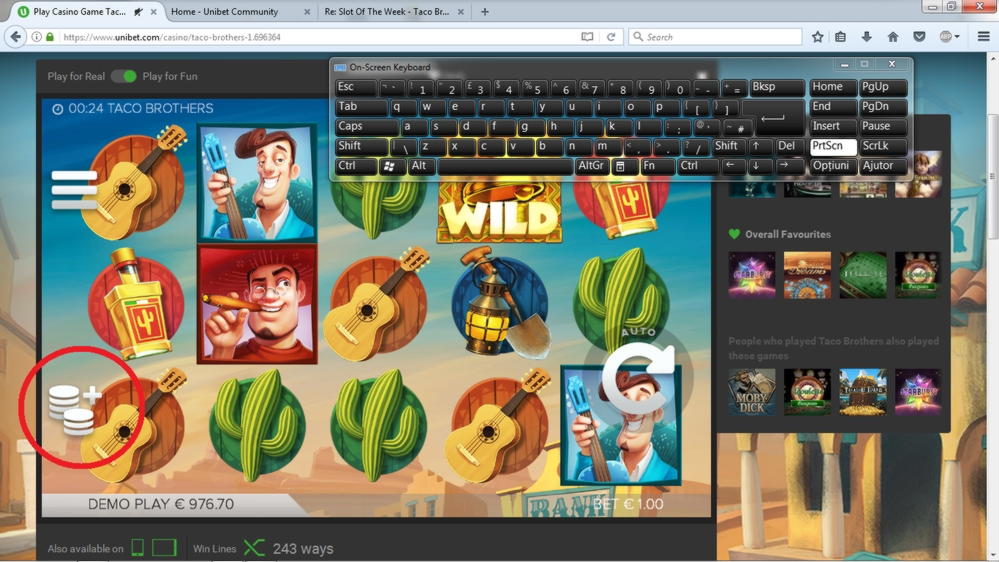This screenshot has height=562, width=999.
Task: Open the coin bet settings icon
Action: coord(75,410)
